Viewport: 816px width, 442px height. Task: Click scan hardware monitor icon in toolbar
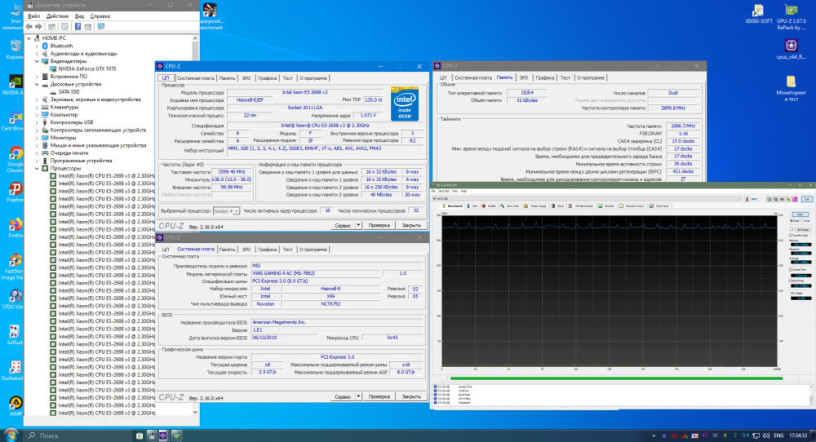[x=101, y=27]
